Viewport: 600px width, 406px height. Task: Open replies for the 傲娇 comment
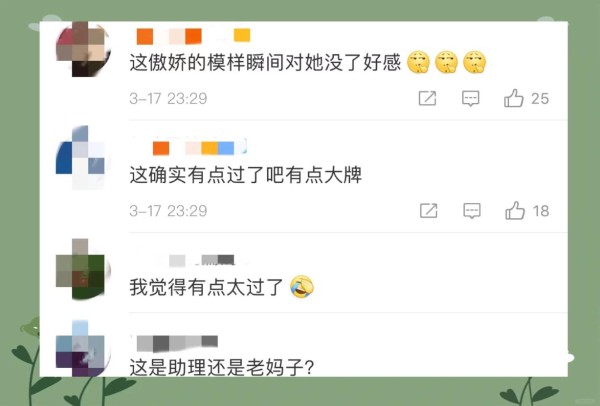471,98
